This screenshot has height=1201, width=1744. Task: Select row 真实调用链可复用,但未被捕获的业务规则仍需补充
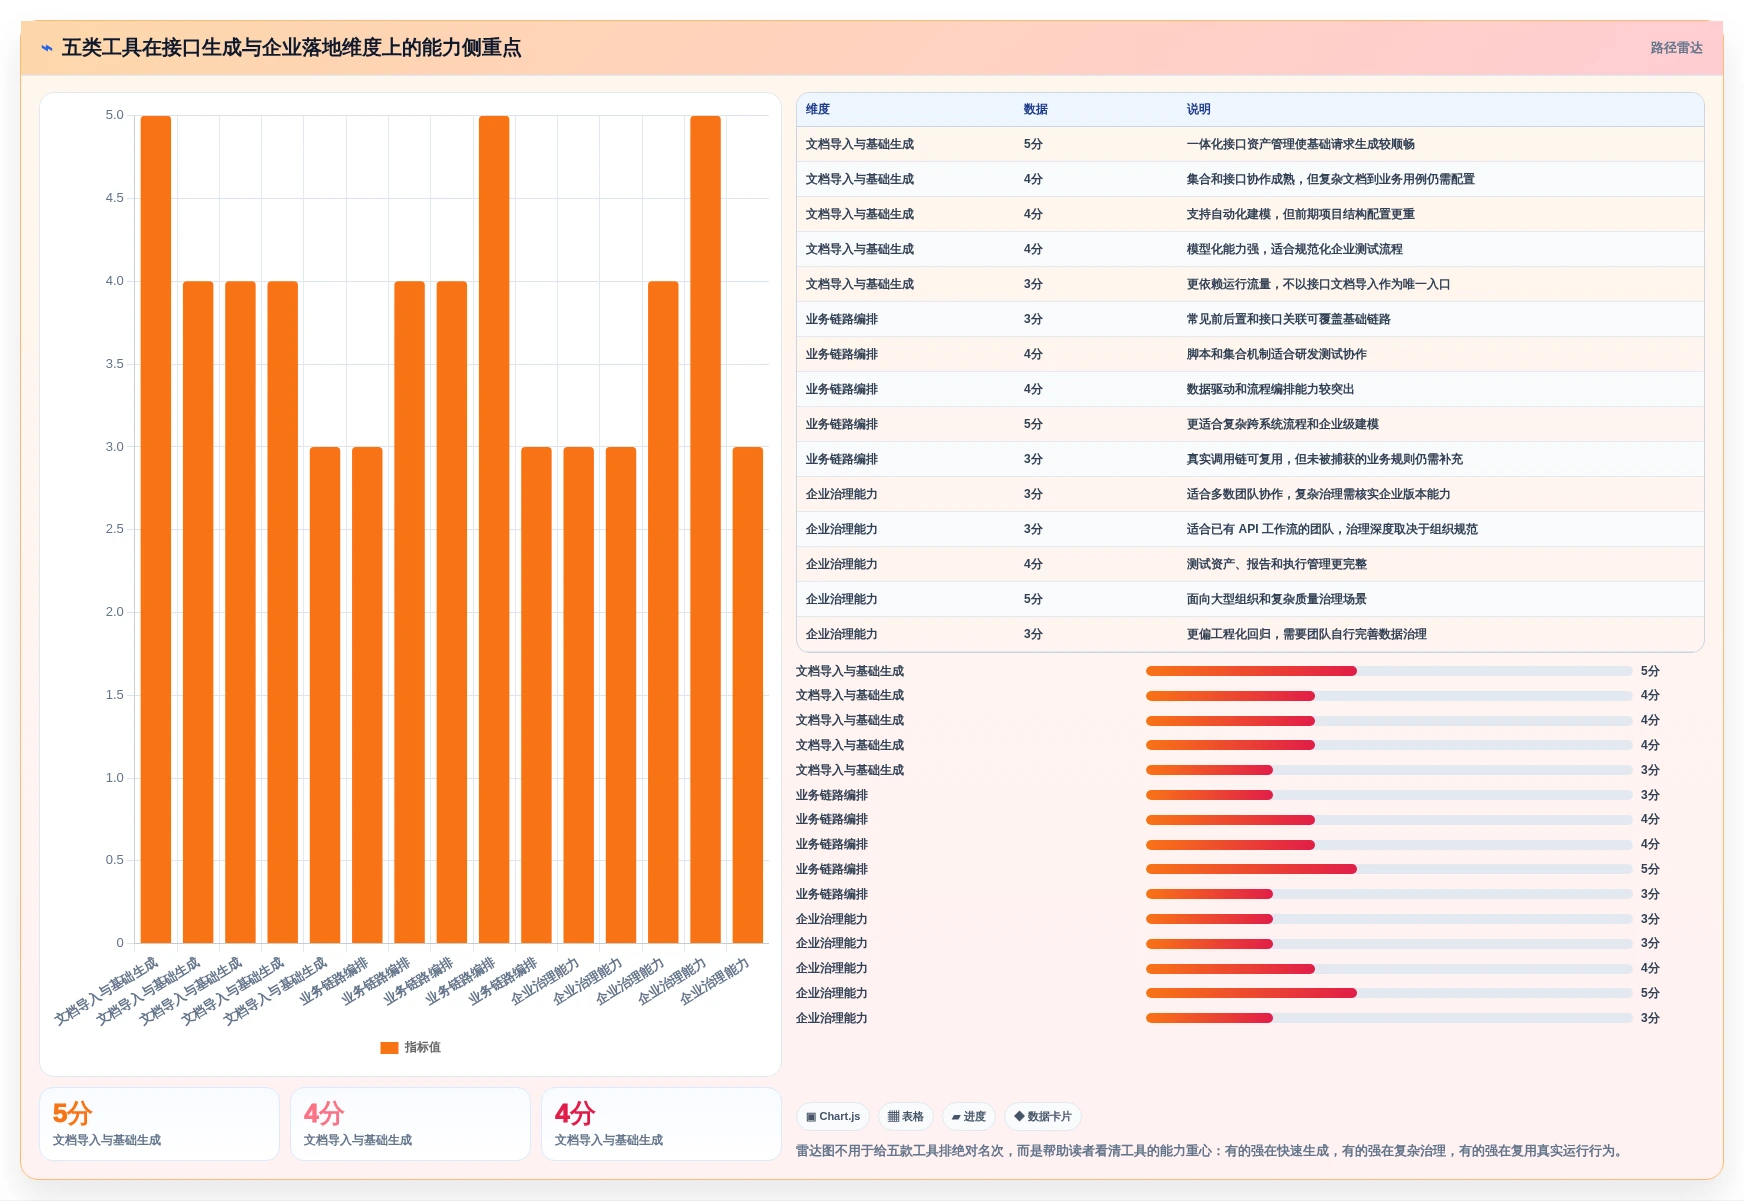pyautogui.click(x=1250, y=460)
